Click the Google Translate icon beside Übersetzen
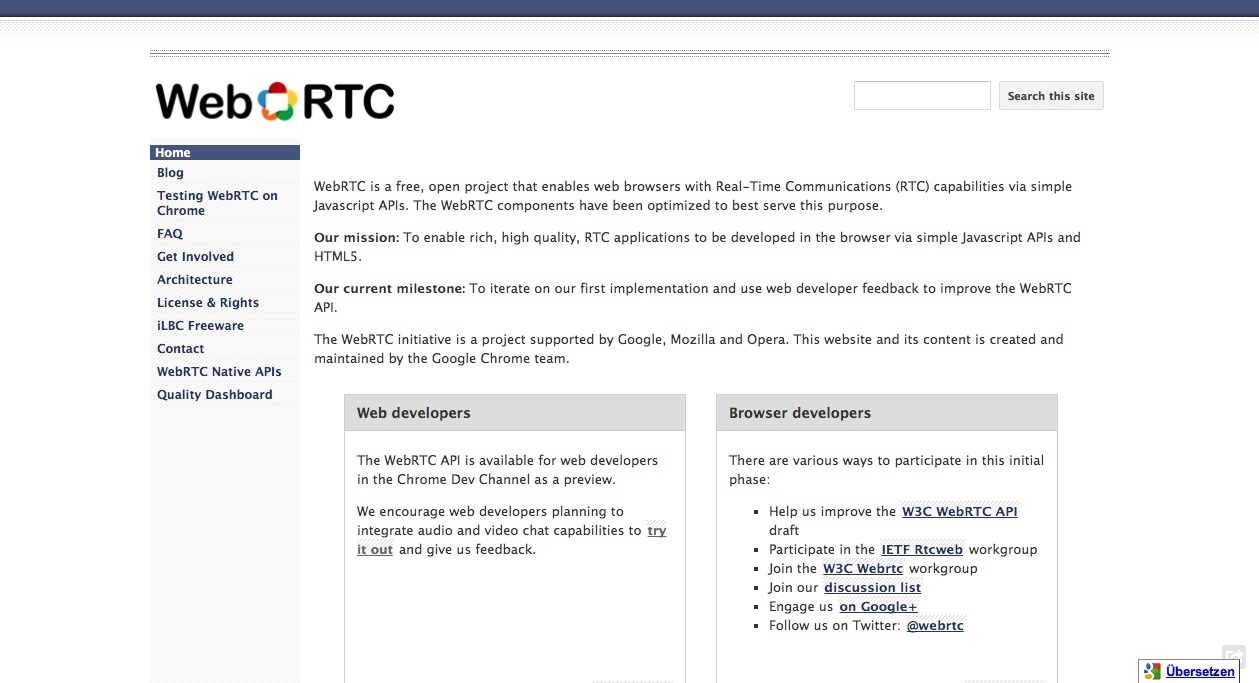The height and width of the screenshot is (683, 1259). (1153, 672)
